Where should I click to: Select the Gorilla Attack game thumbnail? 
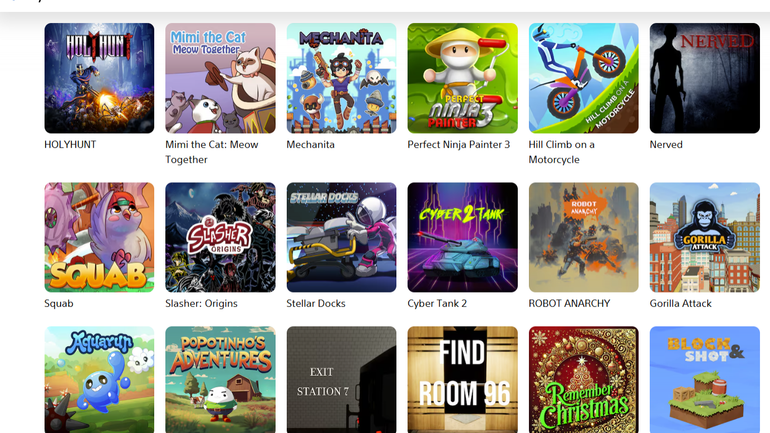[705, 238]
